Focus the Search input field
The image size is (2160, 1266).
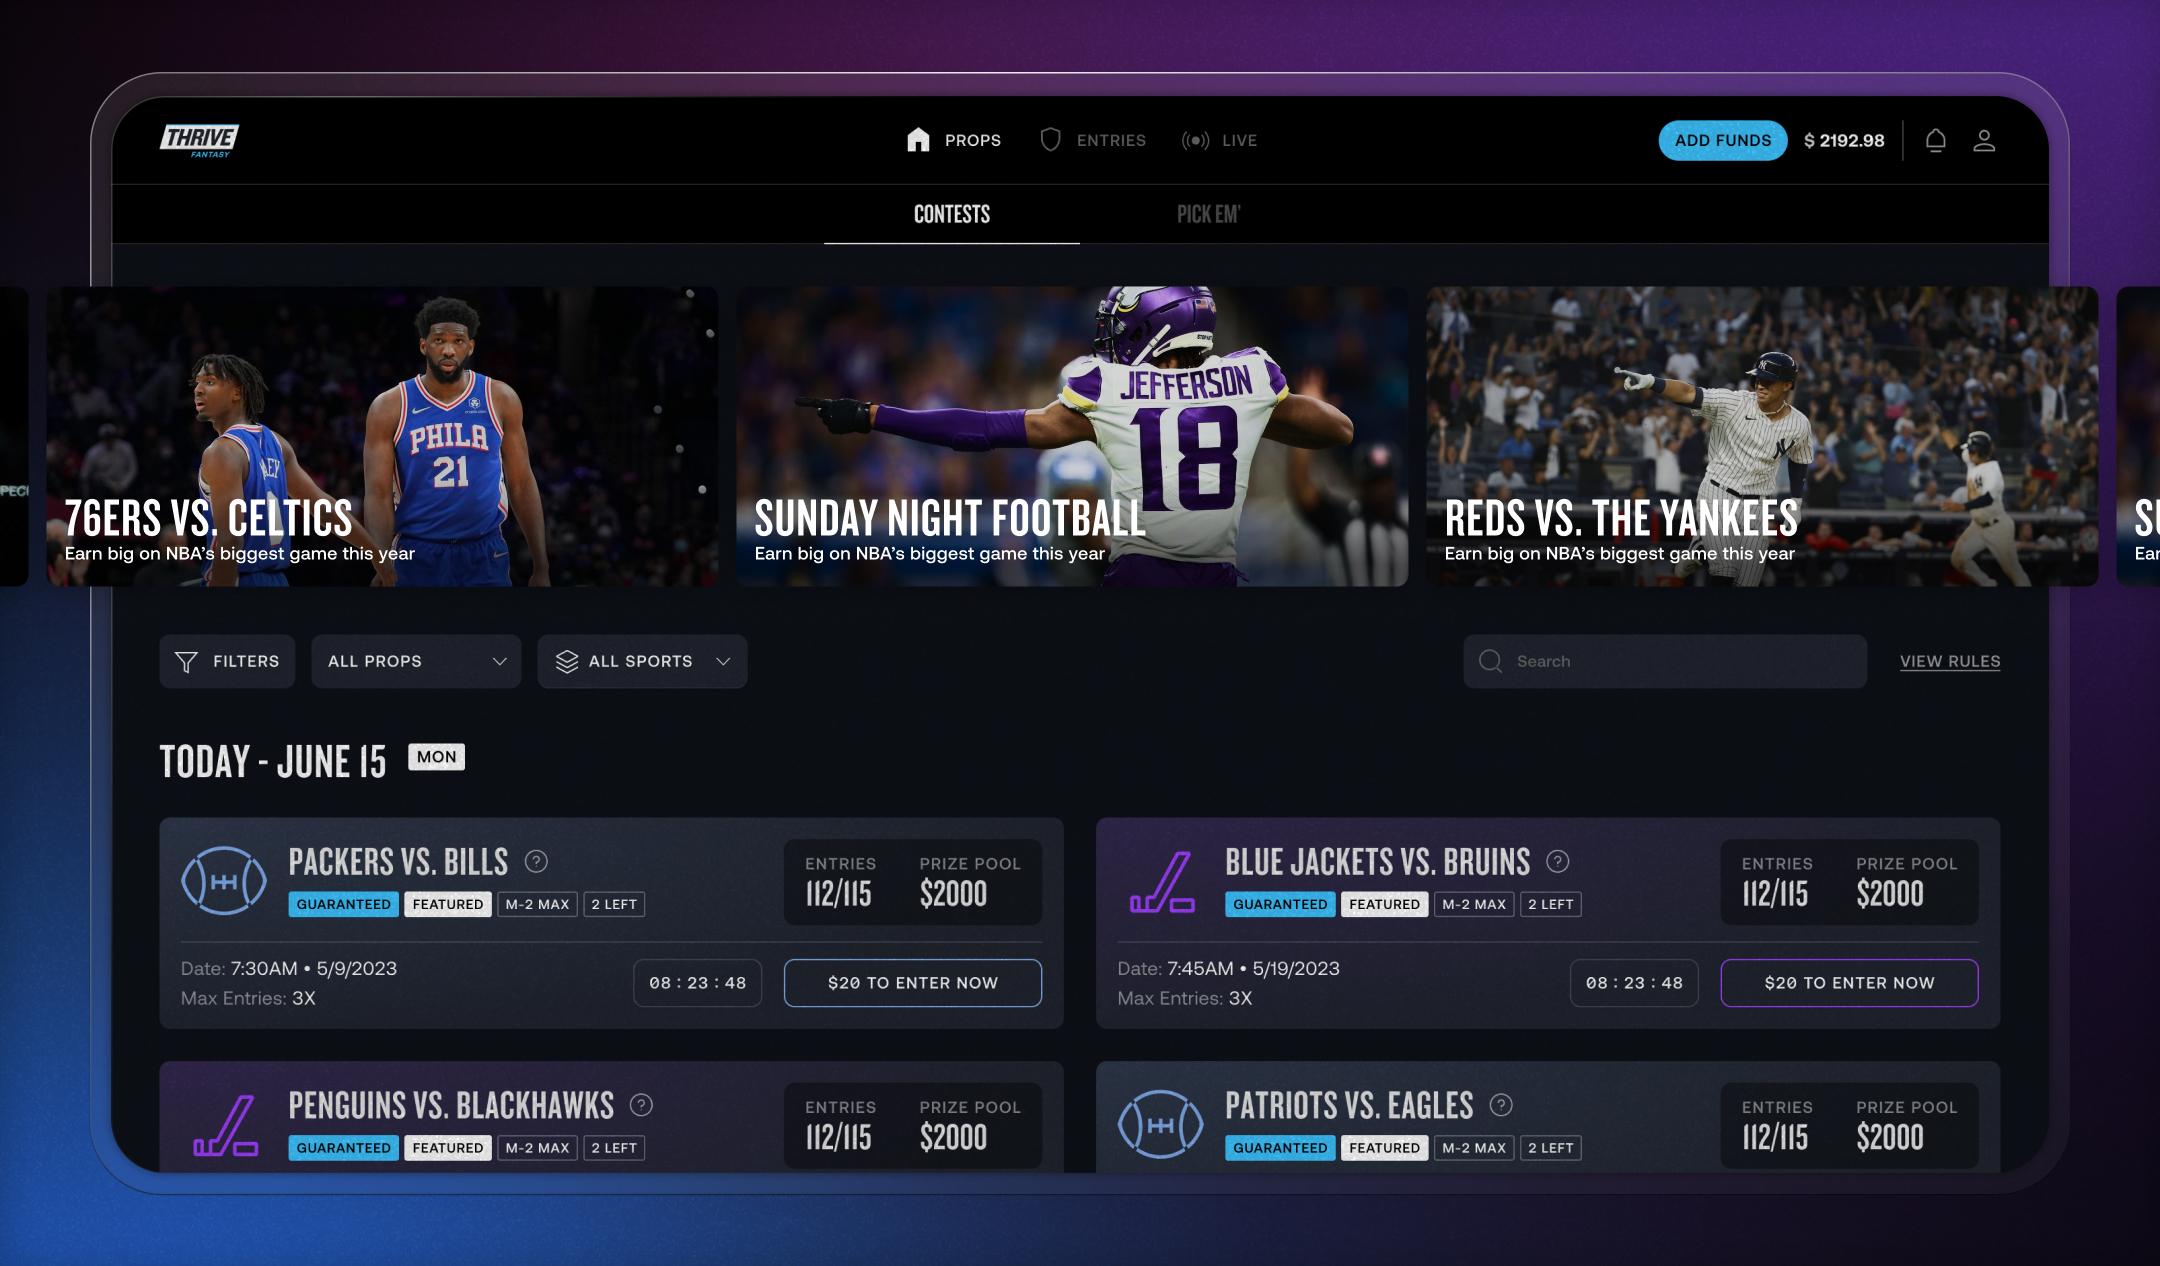click(x=1665, y=661)
